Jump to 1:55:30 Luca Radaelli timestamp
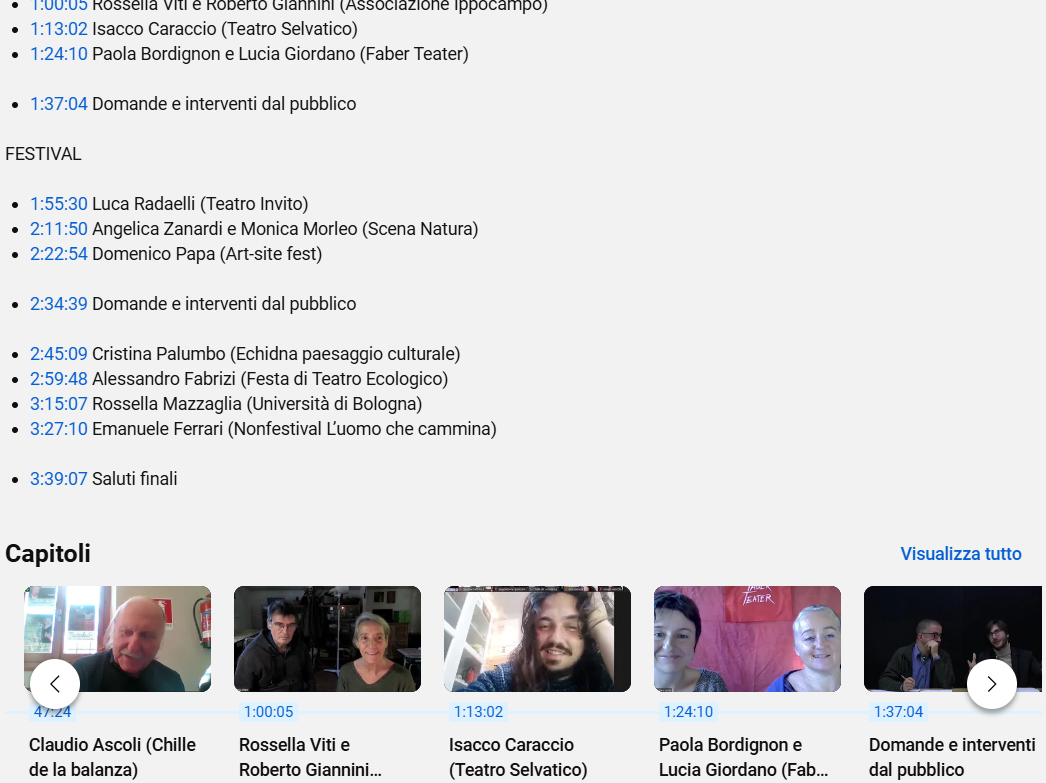The width and height of the screenshot is (1046, 783). [x=59, y=204]
